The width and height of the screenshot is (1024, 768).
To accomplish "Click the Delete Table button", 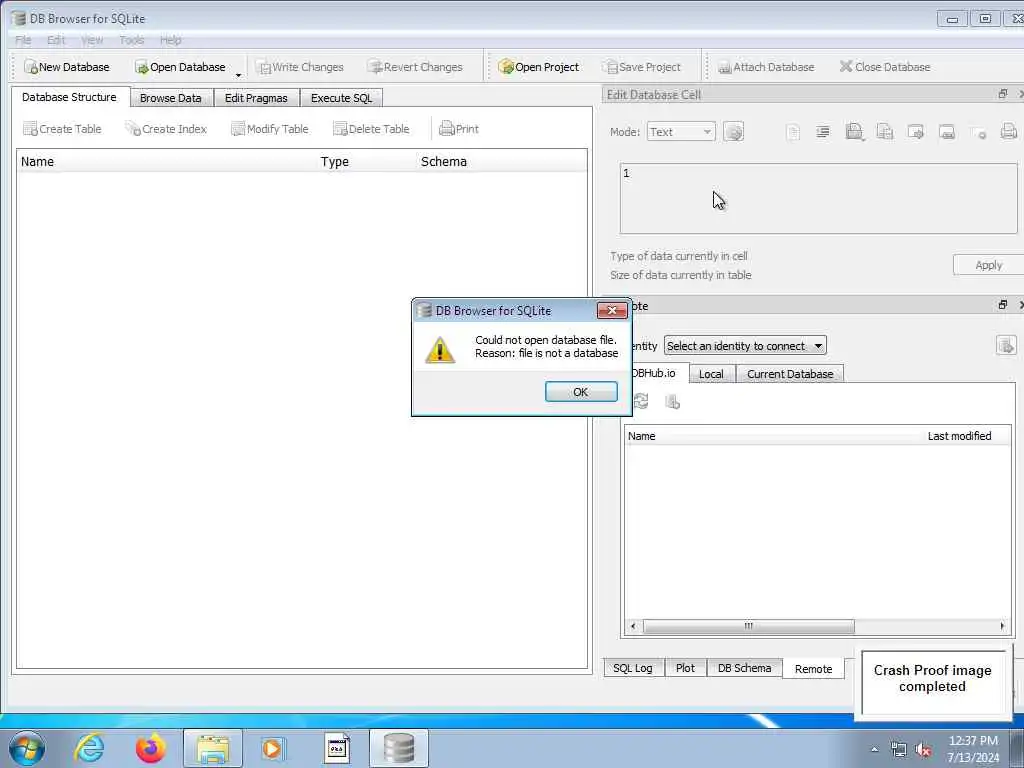I will tap(371, 129).
